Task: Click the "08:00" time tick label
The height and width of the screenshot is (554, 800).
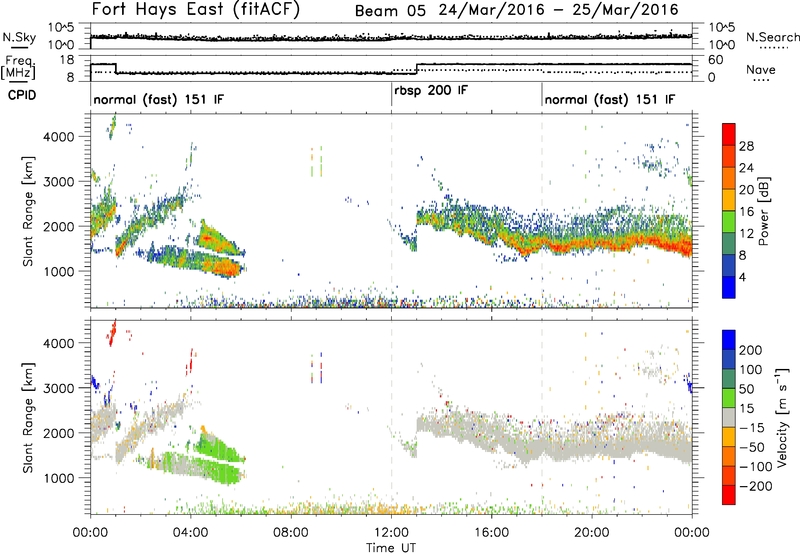Action: click(x=291, y=533)
